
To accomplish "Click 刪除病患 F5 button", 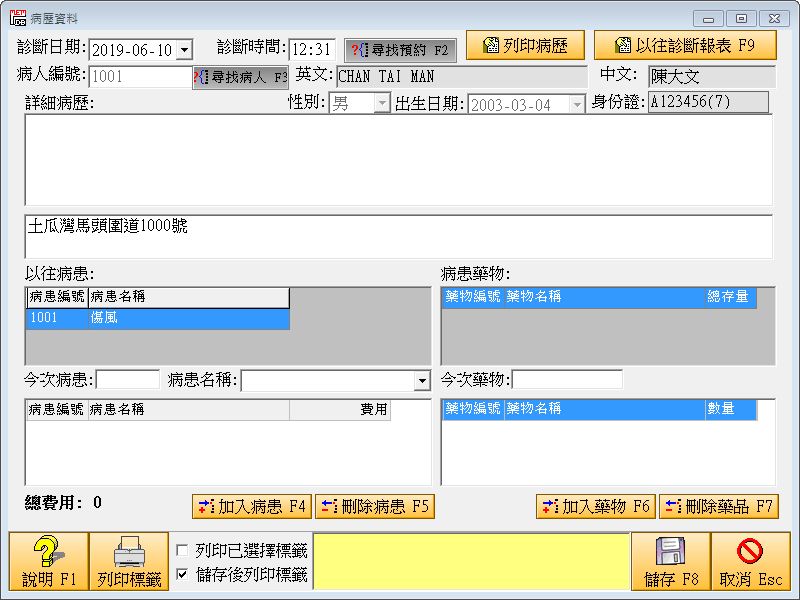I will [x=375, y=506].
